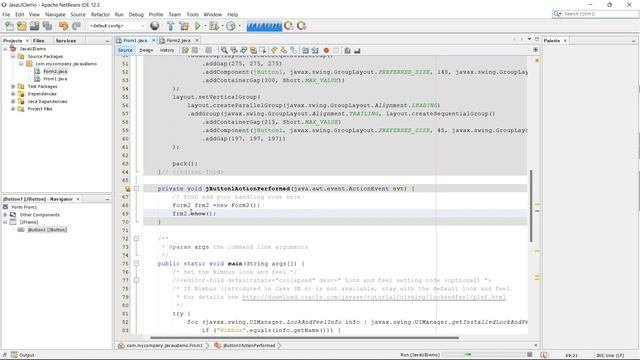Click the Previous Bookmark icon

(274, 51)
